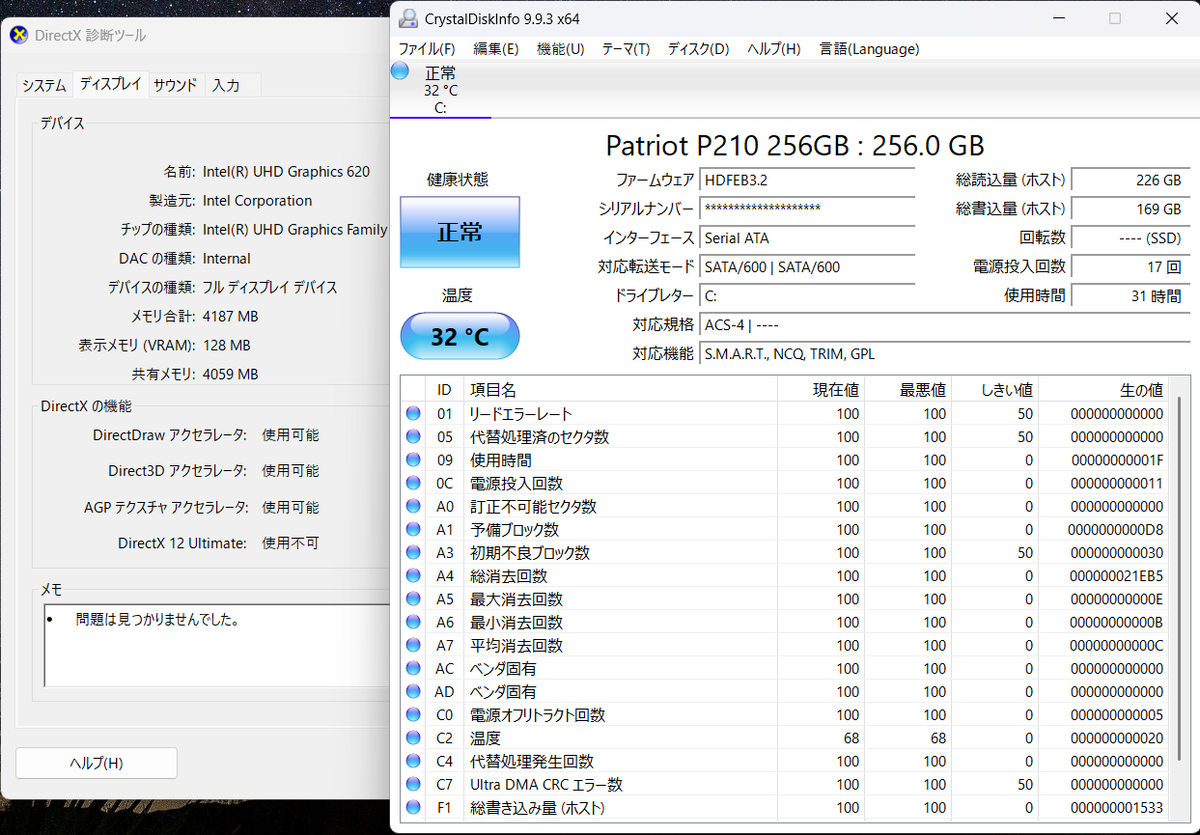Click the firmware field HDFEB3.2
The width and height of the screenshot is (1200, 835).
[x=807, y=180]
